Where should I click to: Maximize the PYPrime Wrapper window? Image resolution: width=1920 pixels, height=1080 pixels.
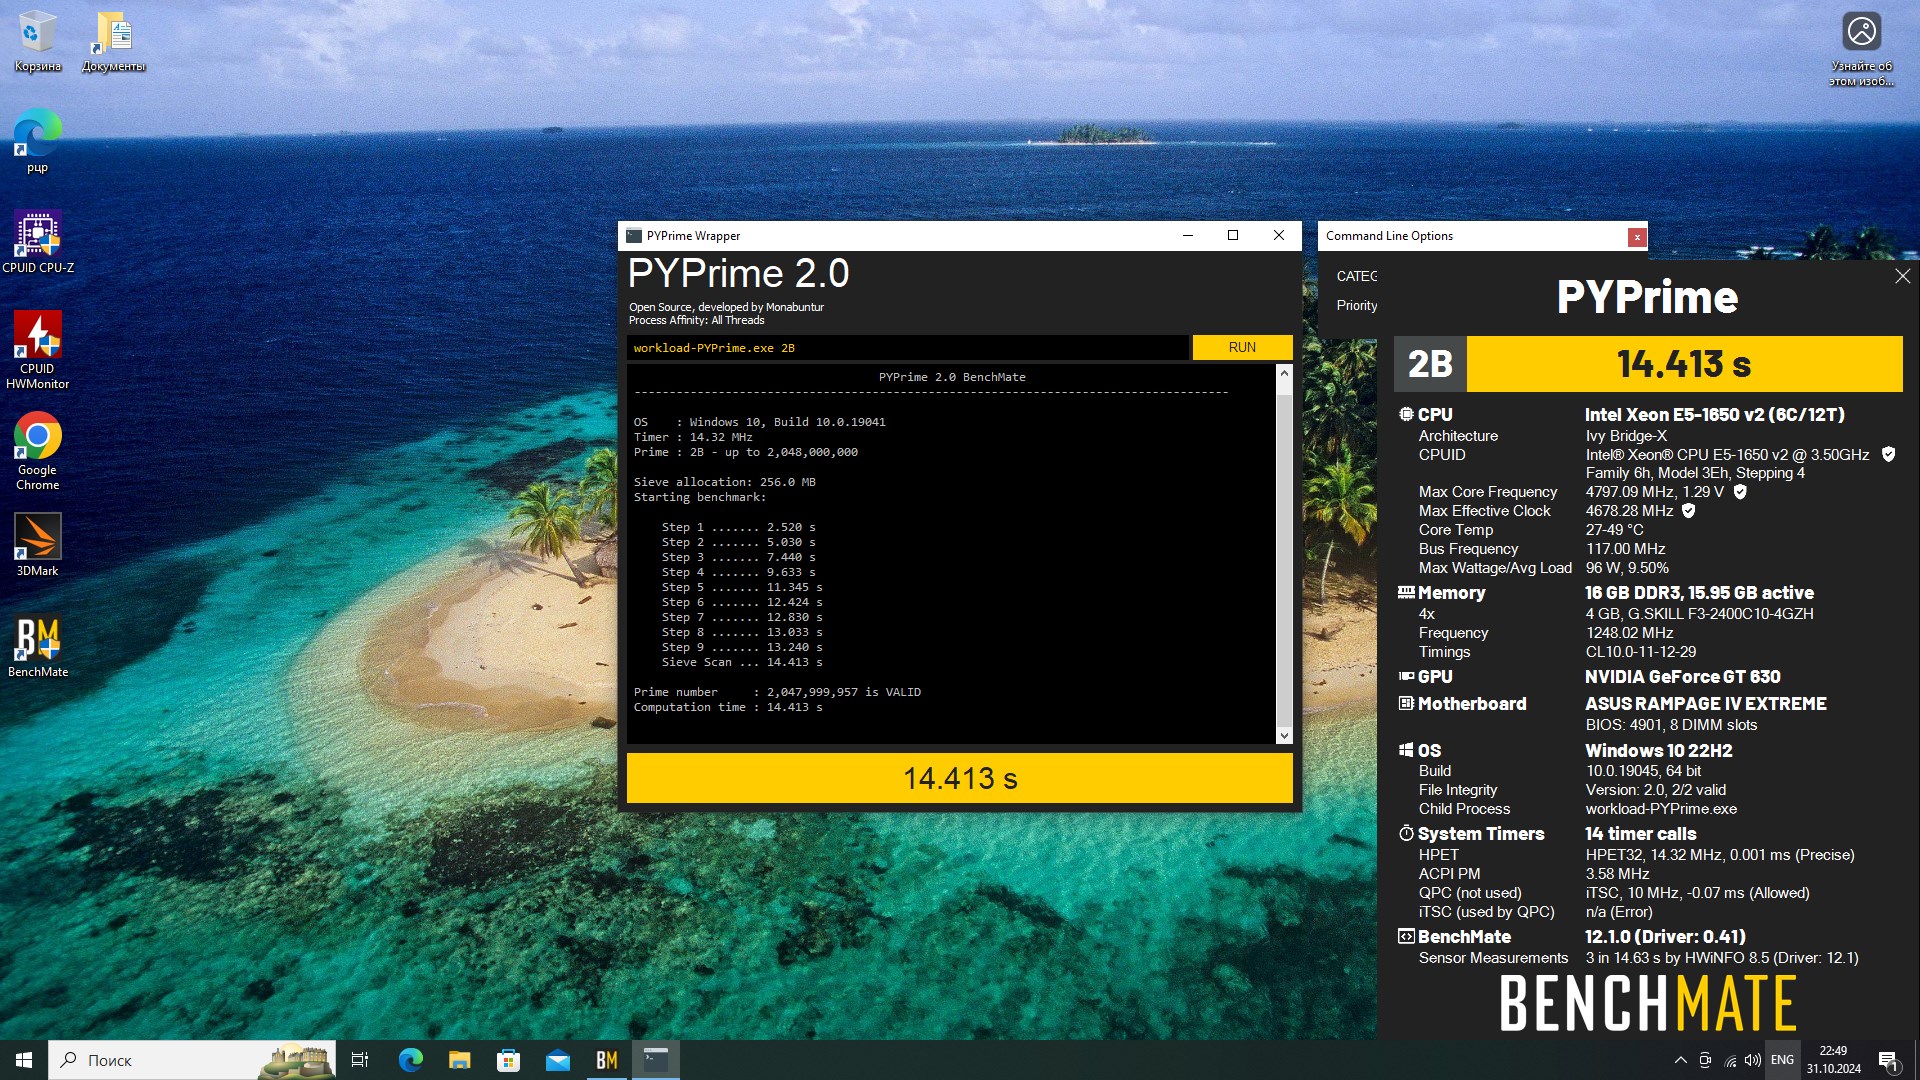(x=1233, y=235)
